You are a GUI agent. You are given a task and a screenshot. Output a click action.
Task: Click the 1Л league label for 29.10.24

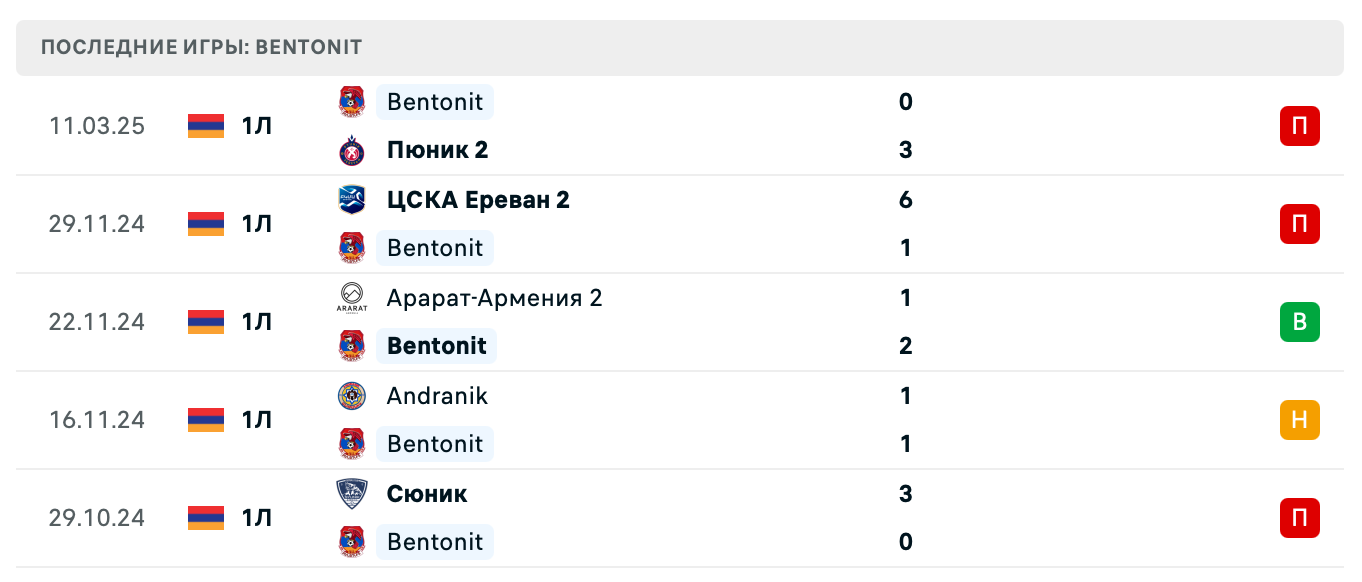[256, 518]
